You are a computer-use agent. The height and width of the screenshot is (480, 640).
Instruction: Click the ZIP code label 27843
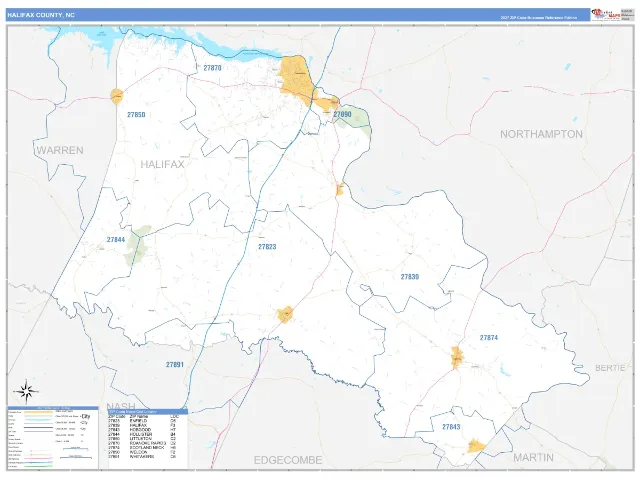point(451,427)
